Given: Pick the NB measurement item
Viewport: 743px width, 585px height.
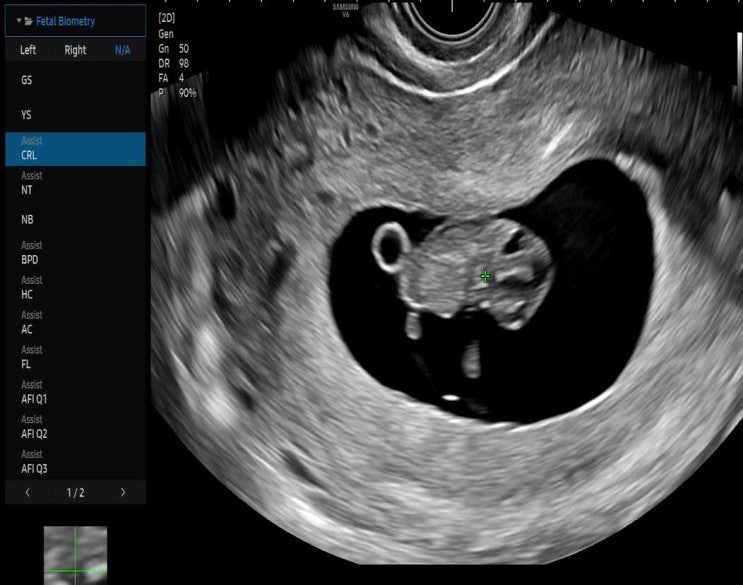Looking at the screenshot, I should coord(28,219).
